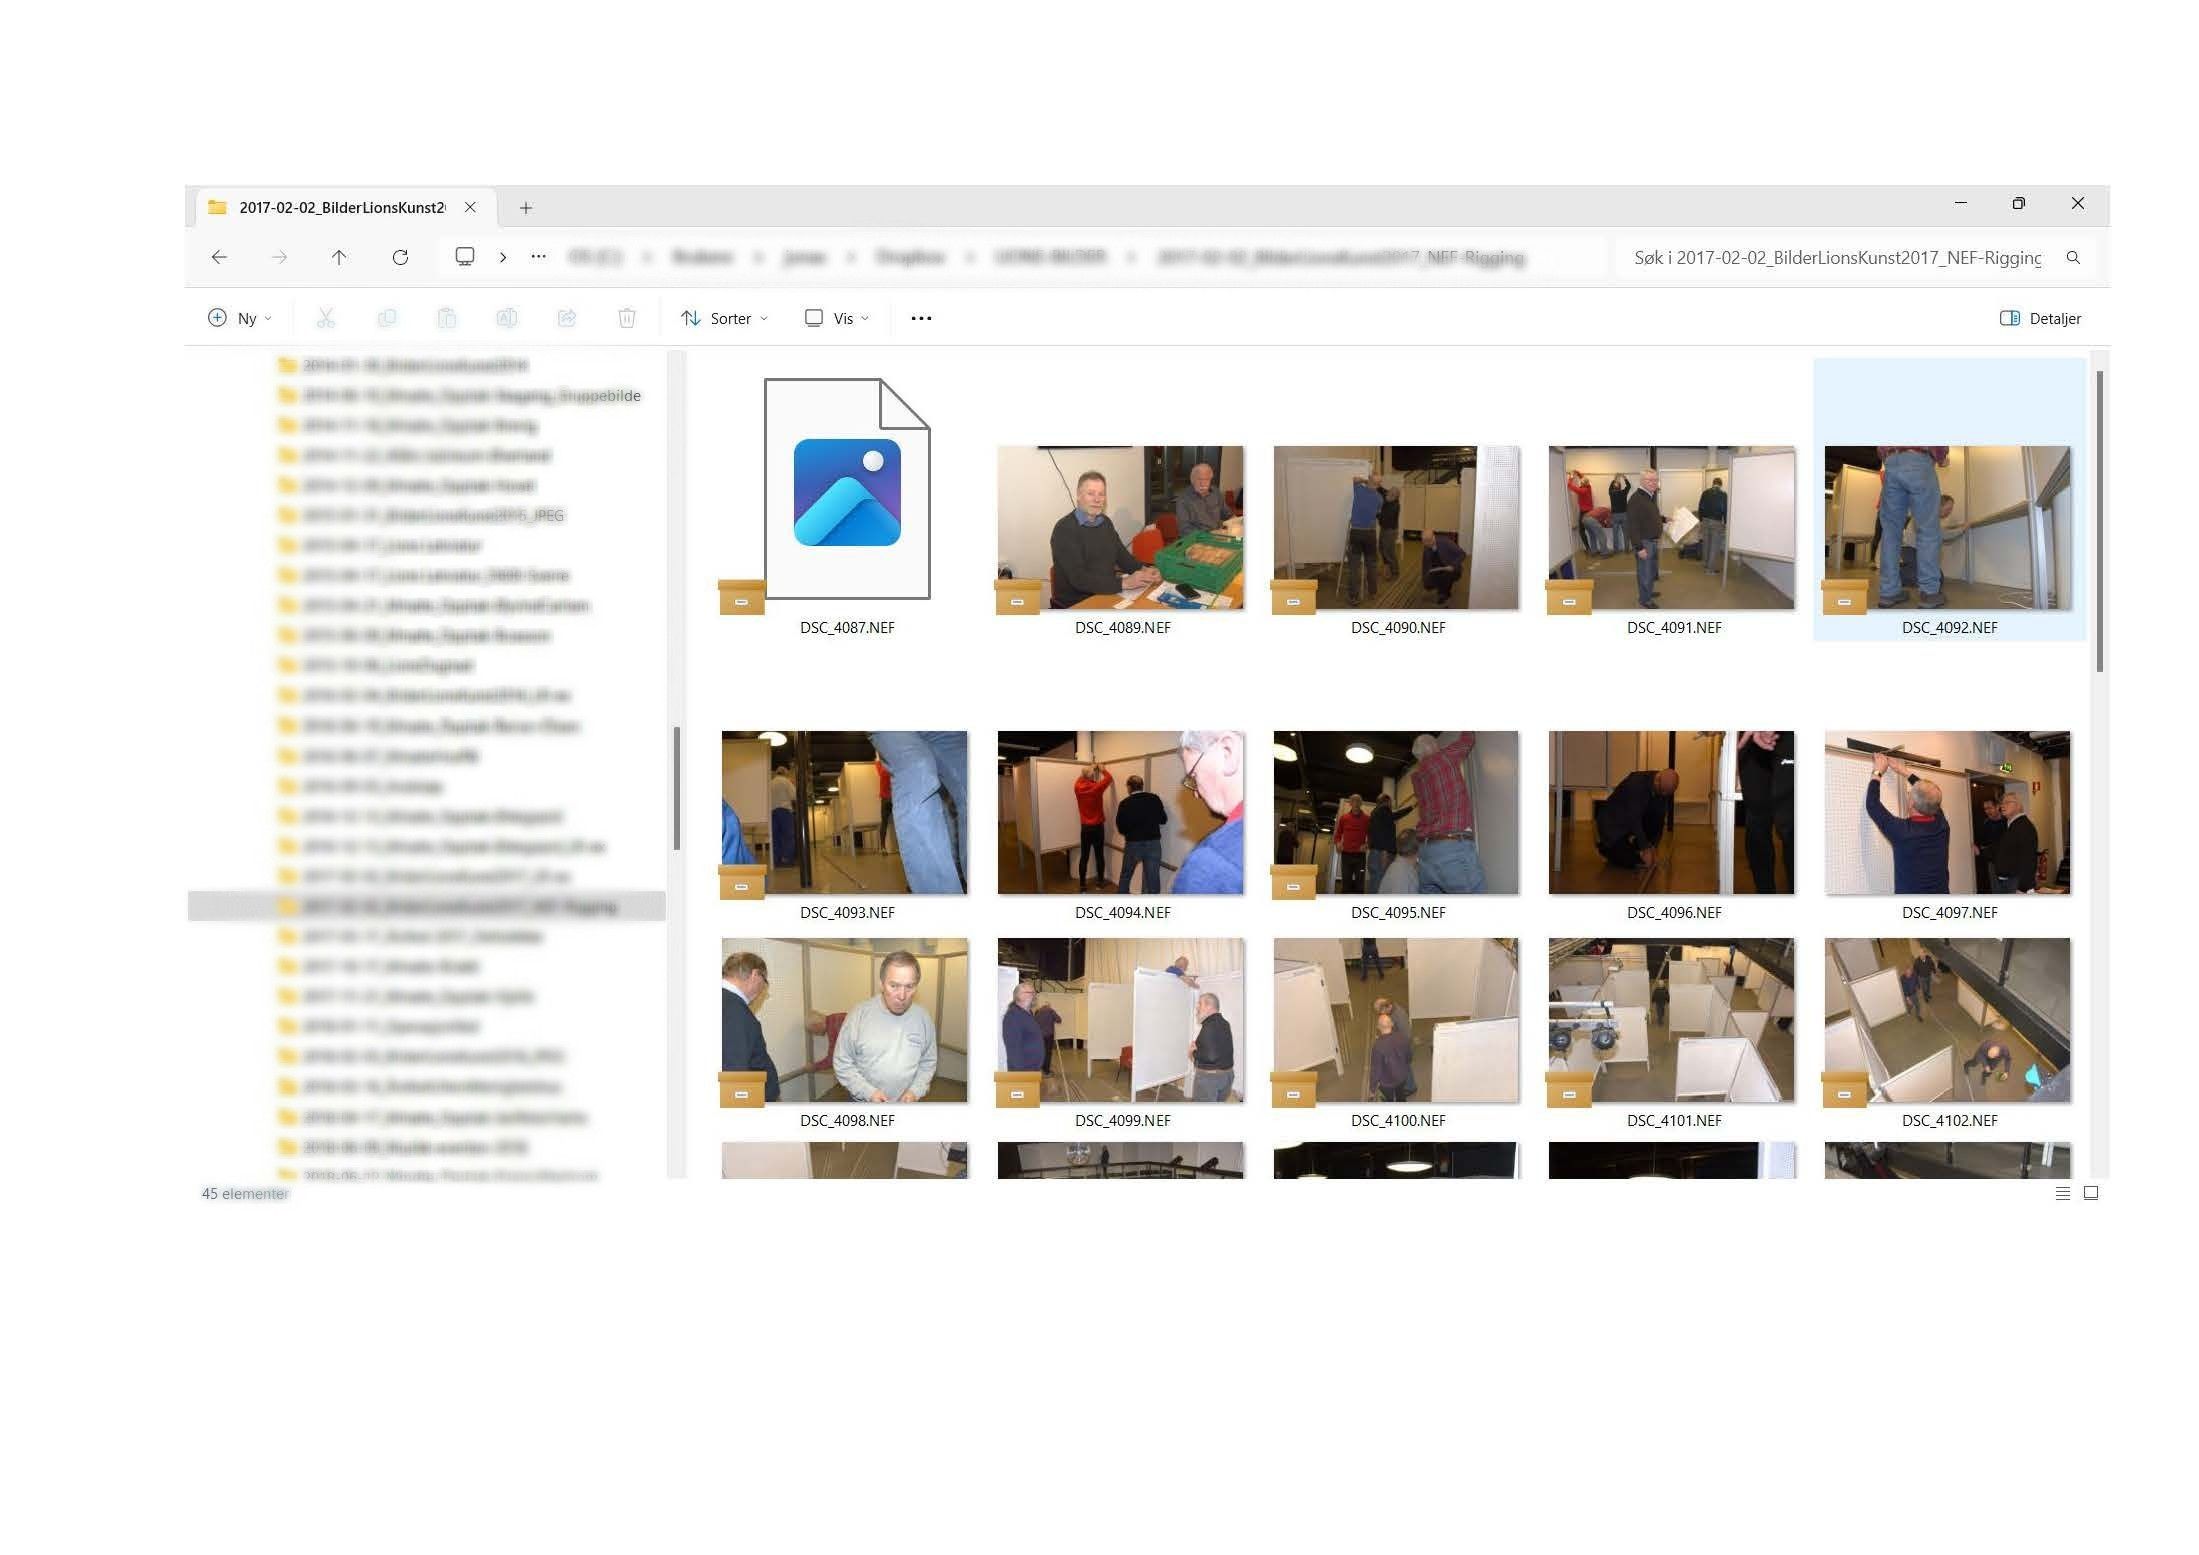The image size is (2199, 1555).
Task: Select the Cut tool in the toolbar
Action: (x=326, y=318)
